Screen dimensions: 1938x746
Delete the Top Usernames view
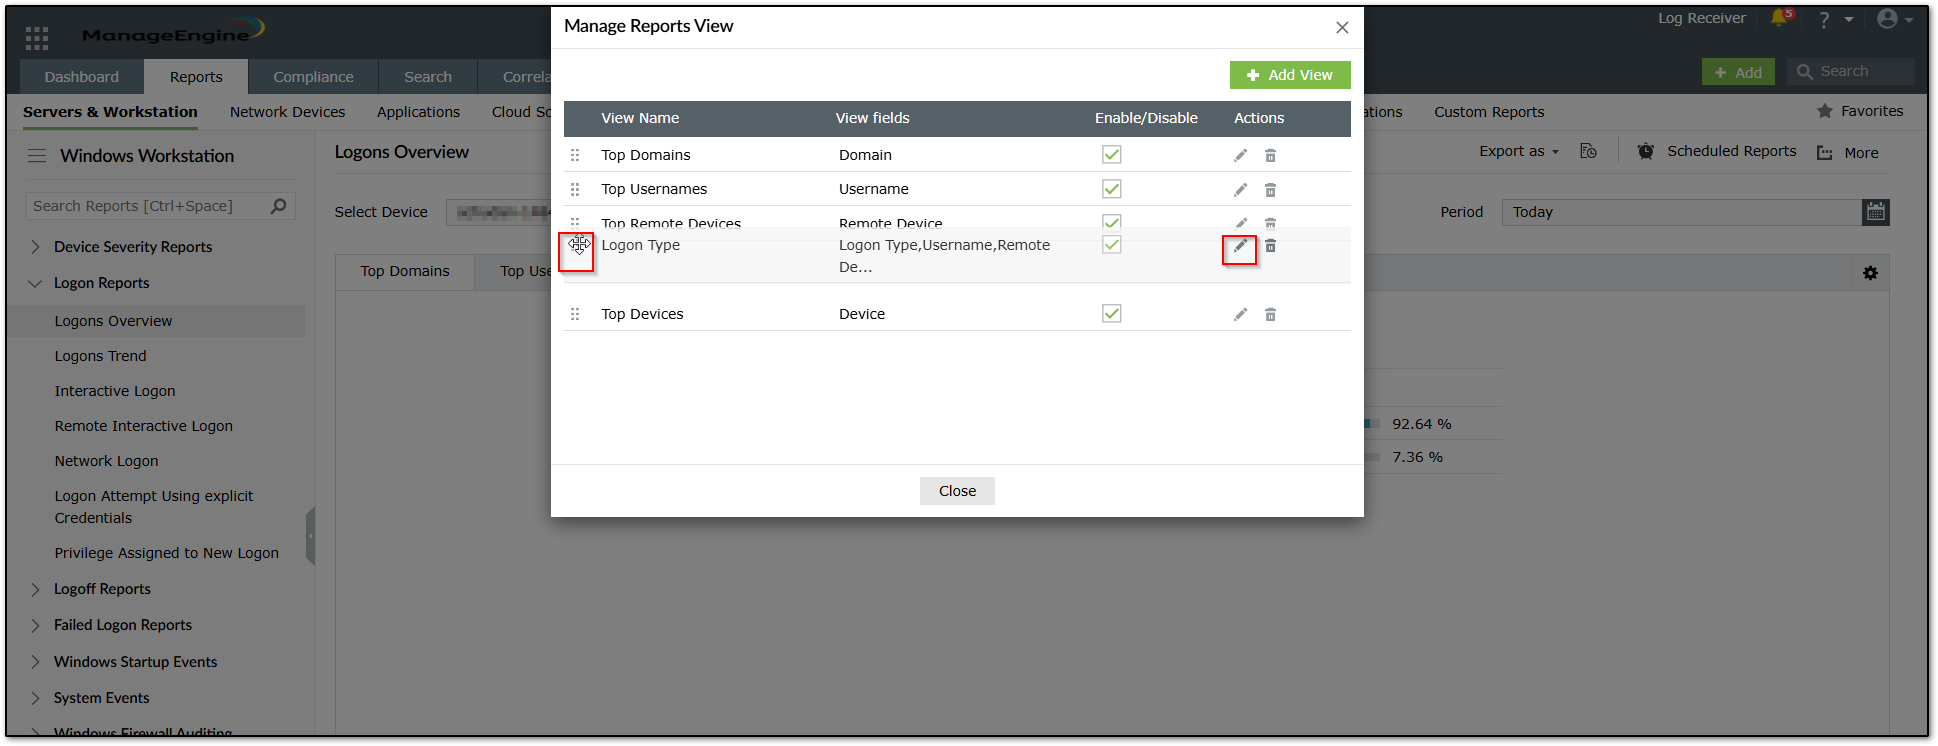click(1270, 190)
